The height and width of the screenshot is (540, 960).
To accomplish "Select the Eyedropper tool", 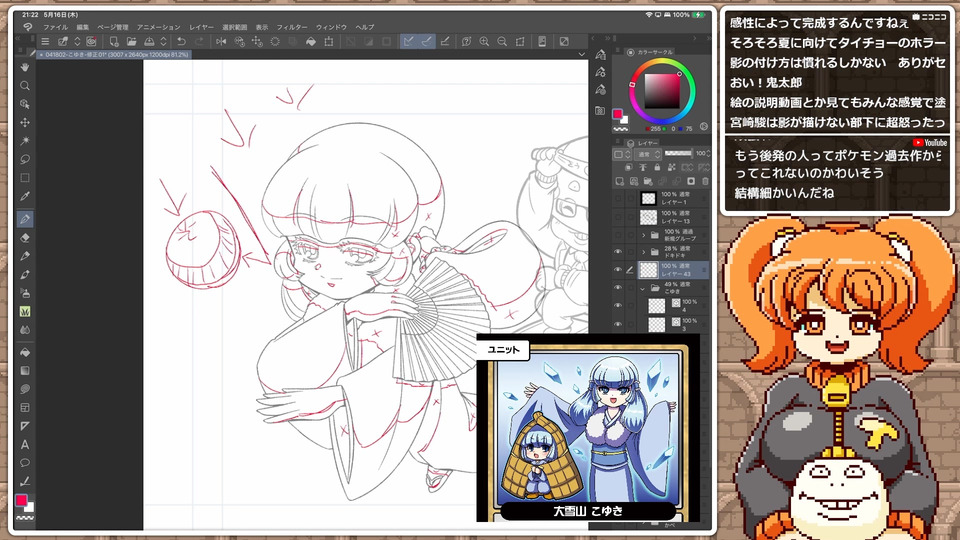I will pos(24,197).
